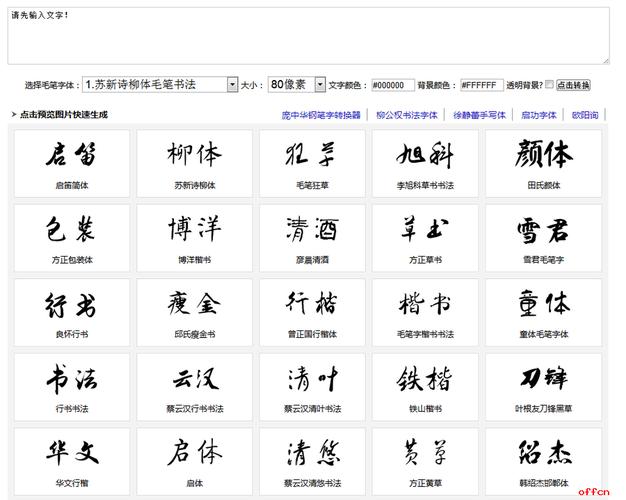
Task: Click the 文字颜色 color input field
Action: point(392,85)
